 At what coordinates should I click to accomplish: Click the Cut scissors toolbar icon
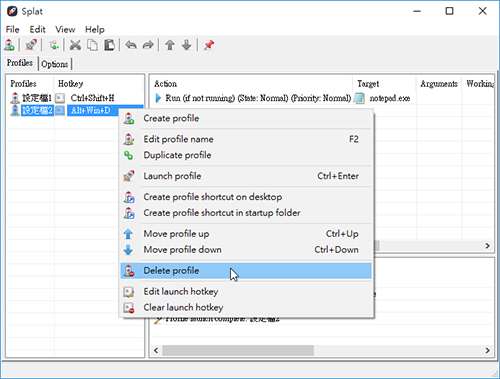75,45
